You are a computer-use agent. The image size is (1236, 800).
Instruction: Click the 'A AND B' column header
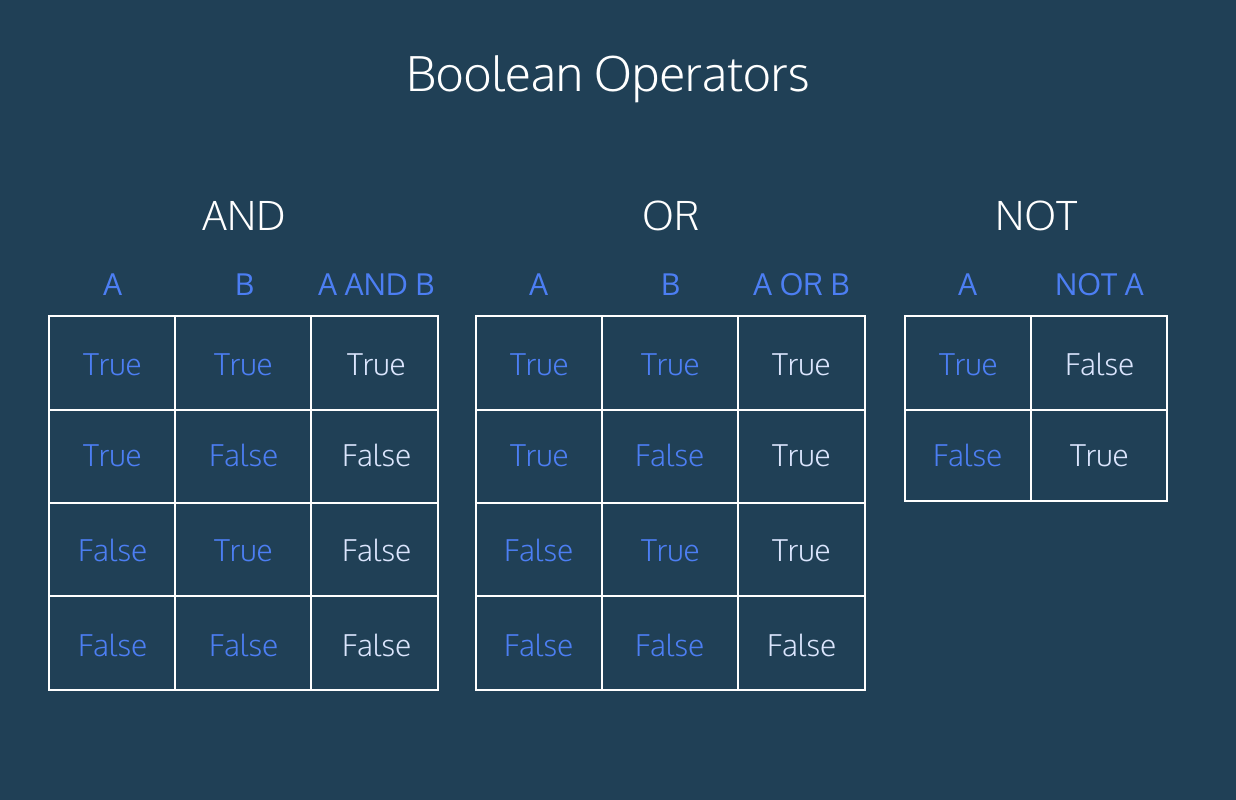click(x=376, y=285)
